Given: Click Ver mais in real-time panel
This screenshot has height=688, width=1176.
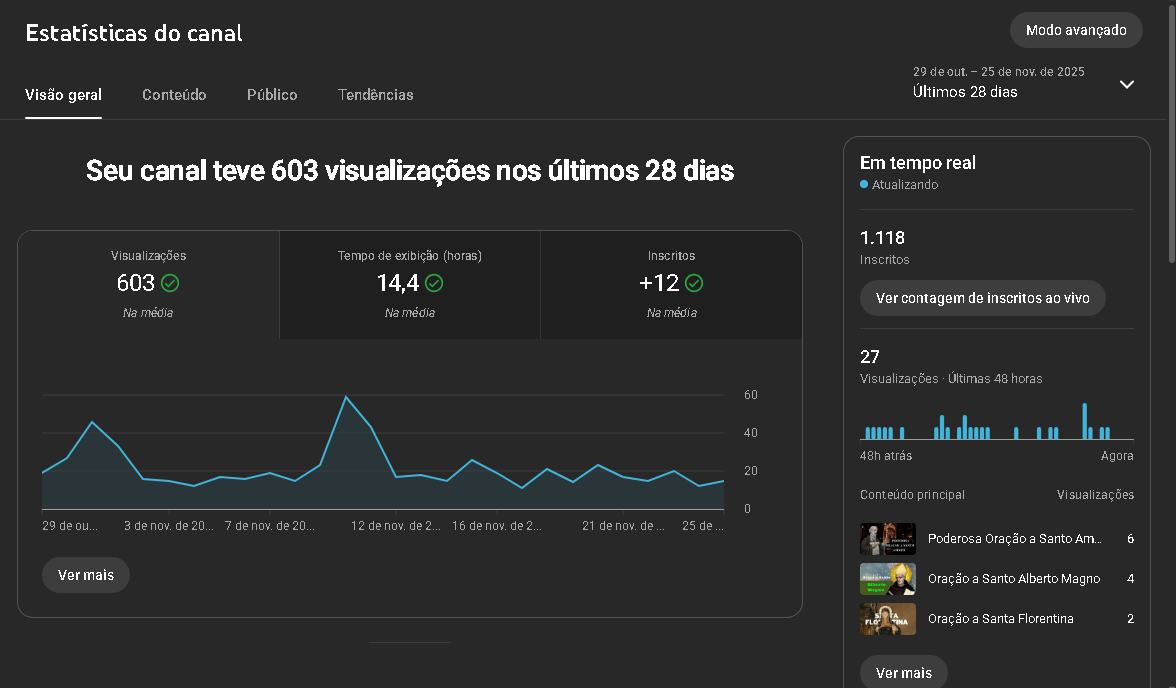Looking at the screenshot, I should [904, 672].
